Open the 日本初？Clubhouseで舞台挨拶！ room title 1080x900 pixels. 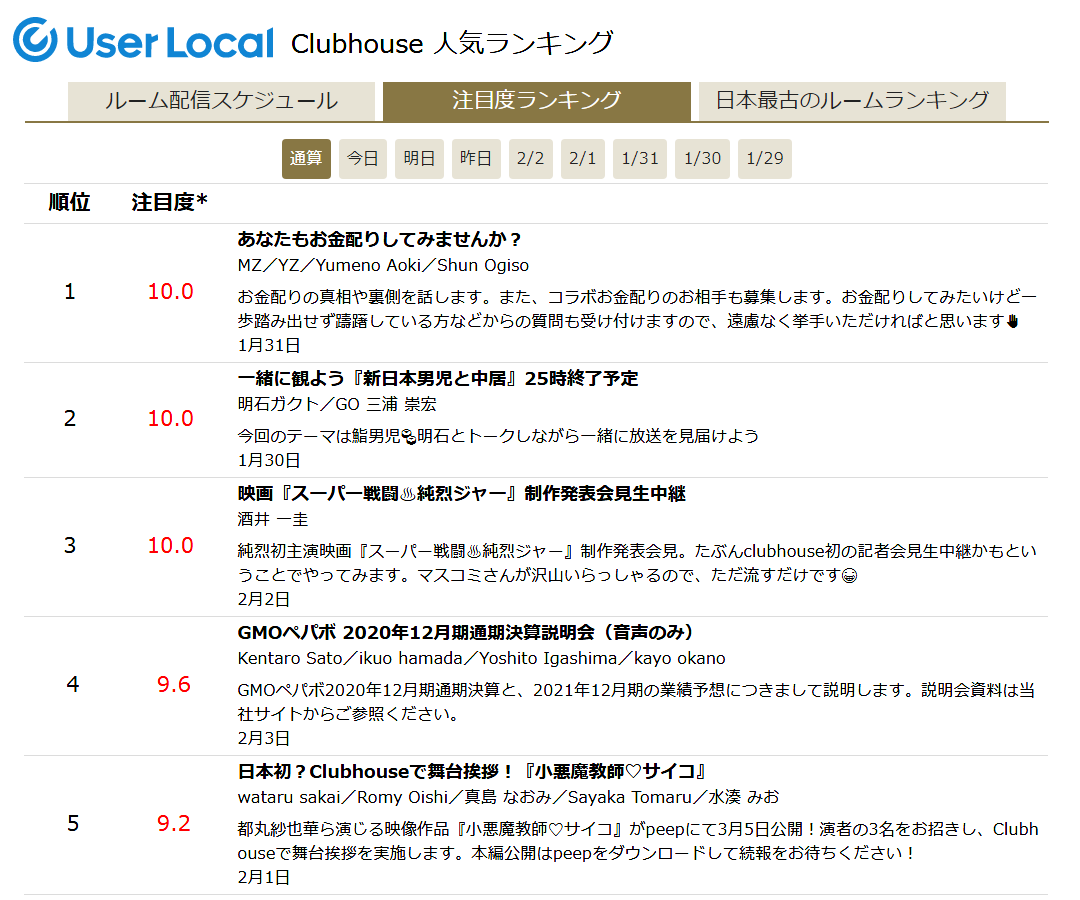pyautogui.click(x=473, y=772)
